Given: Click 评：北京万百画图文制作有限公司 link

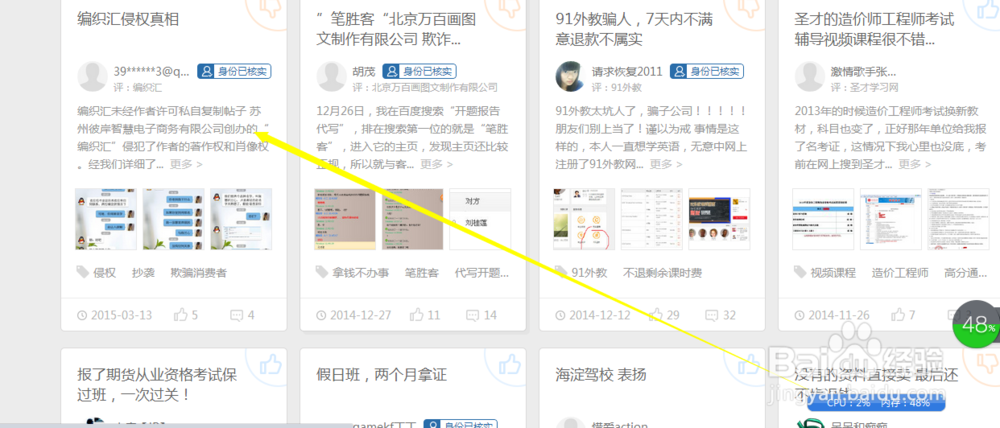Looking at the screenshot, I should pos(425,87).
